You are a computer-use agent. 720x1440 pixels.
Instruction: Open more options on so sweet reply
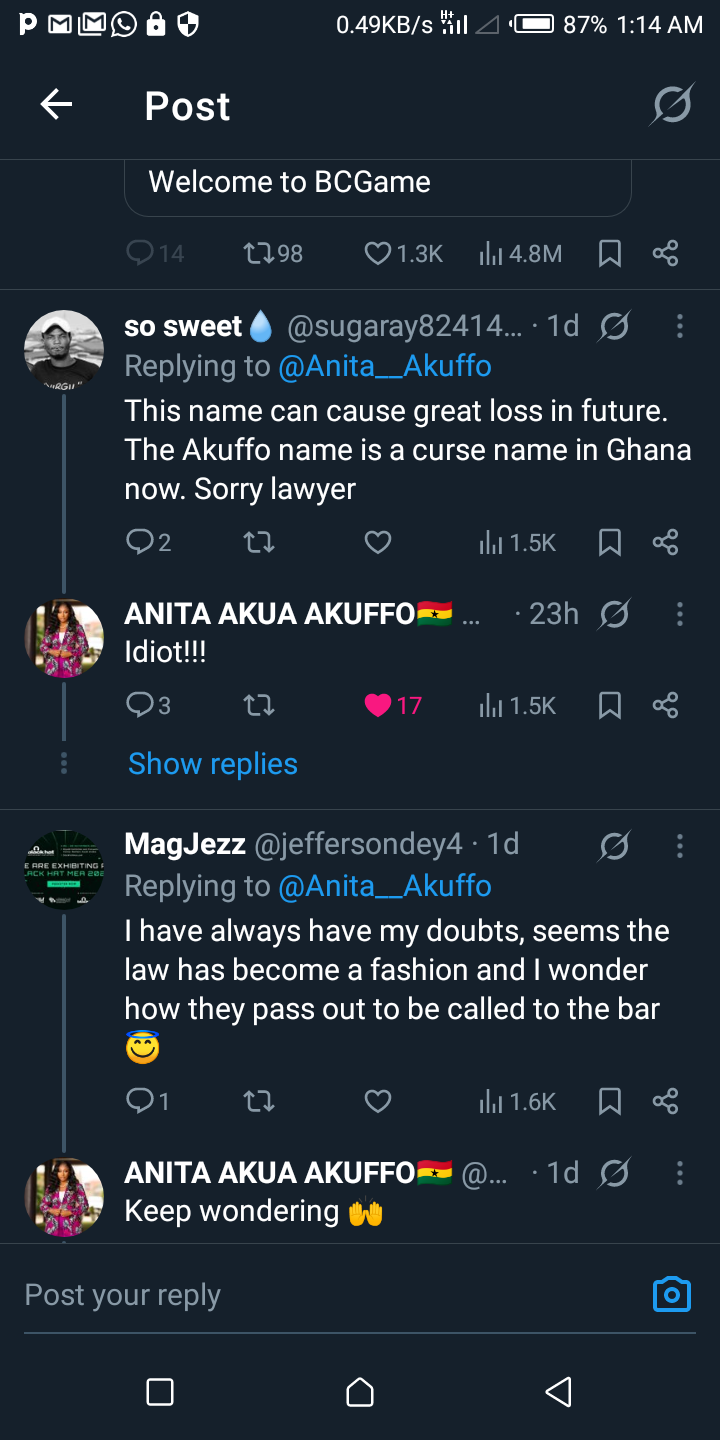pyautogui.click(x=680, y=326)
